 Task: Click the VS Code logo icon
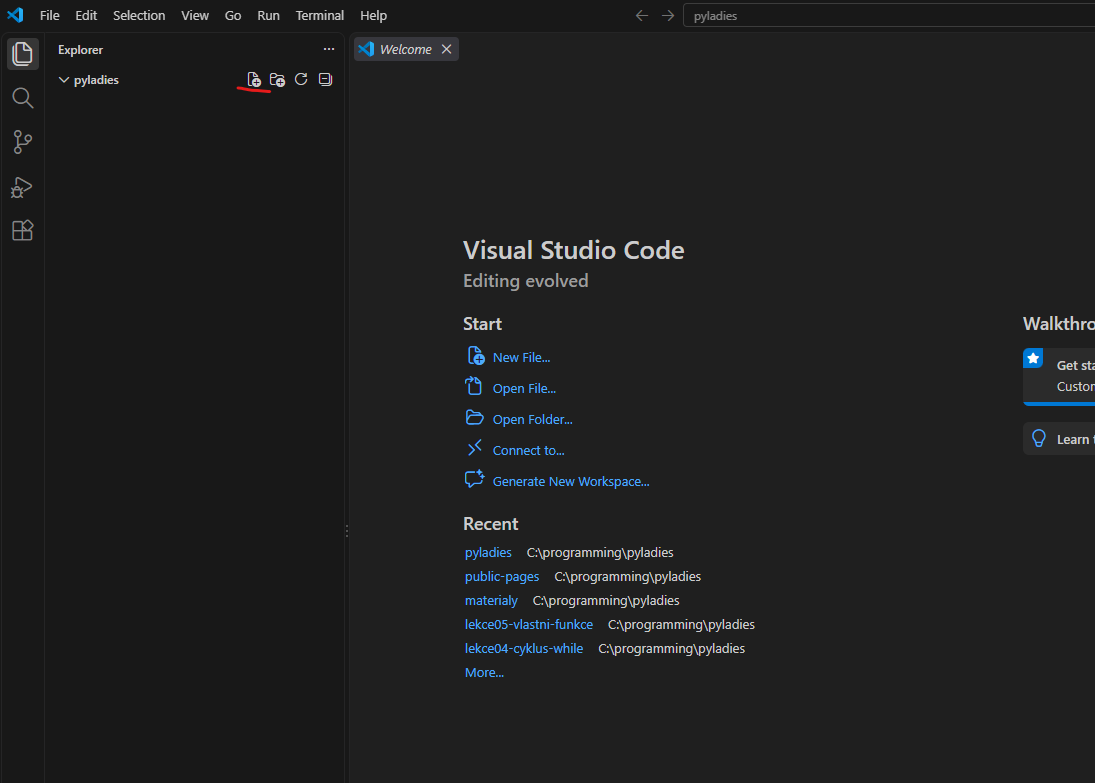[x=15, y=15]
